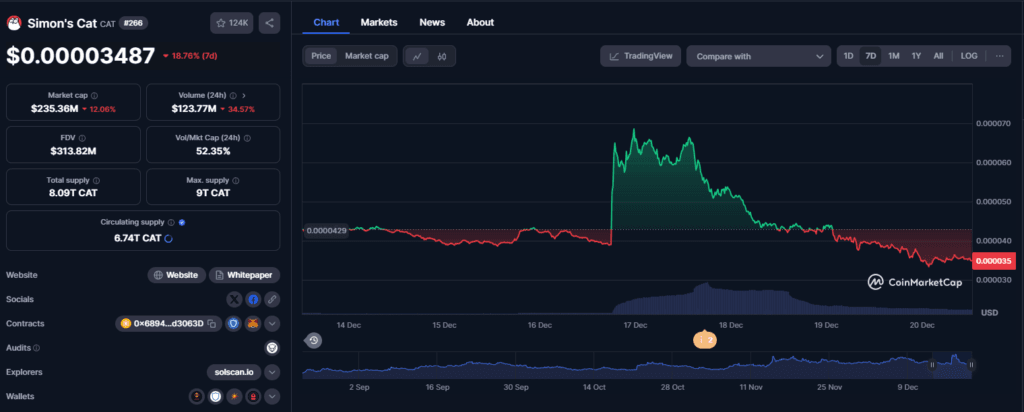1024x412 pixels.
Task: Select the line chart type icon
Action: [417, 56]
